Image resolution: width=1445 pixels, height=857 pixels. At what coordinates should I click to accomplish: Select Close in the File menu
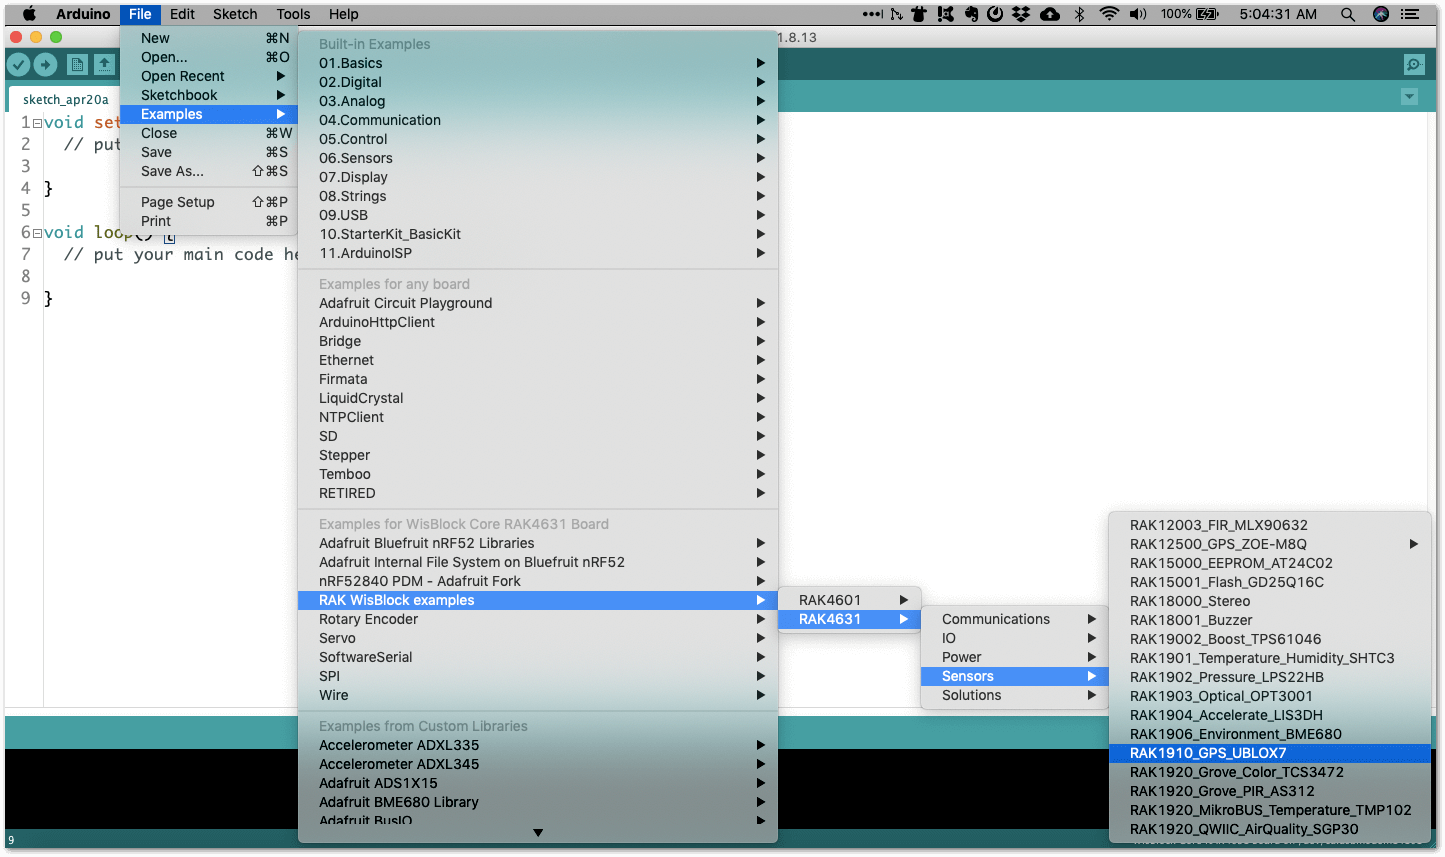pos(209,133)
